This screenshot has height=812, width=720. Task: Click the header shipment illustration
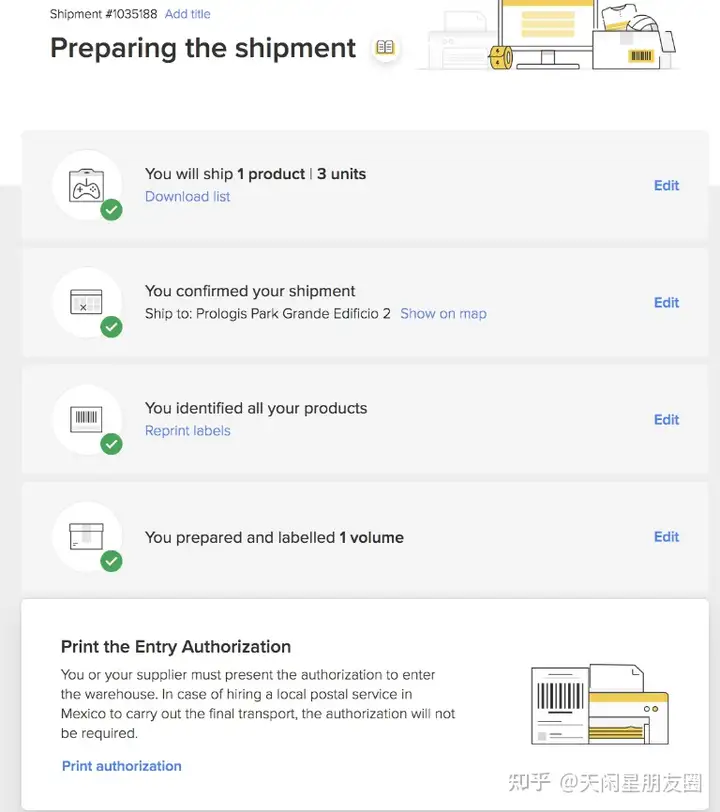click(x=552, y=35)
